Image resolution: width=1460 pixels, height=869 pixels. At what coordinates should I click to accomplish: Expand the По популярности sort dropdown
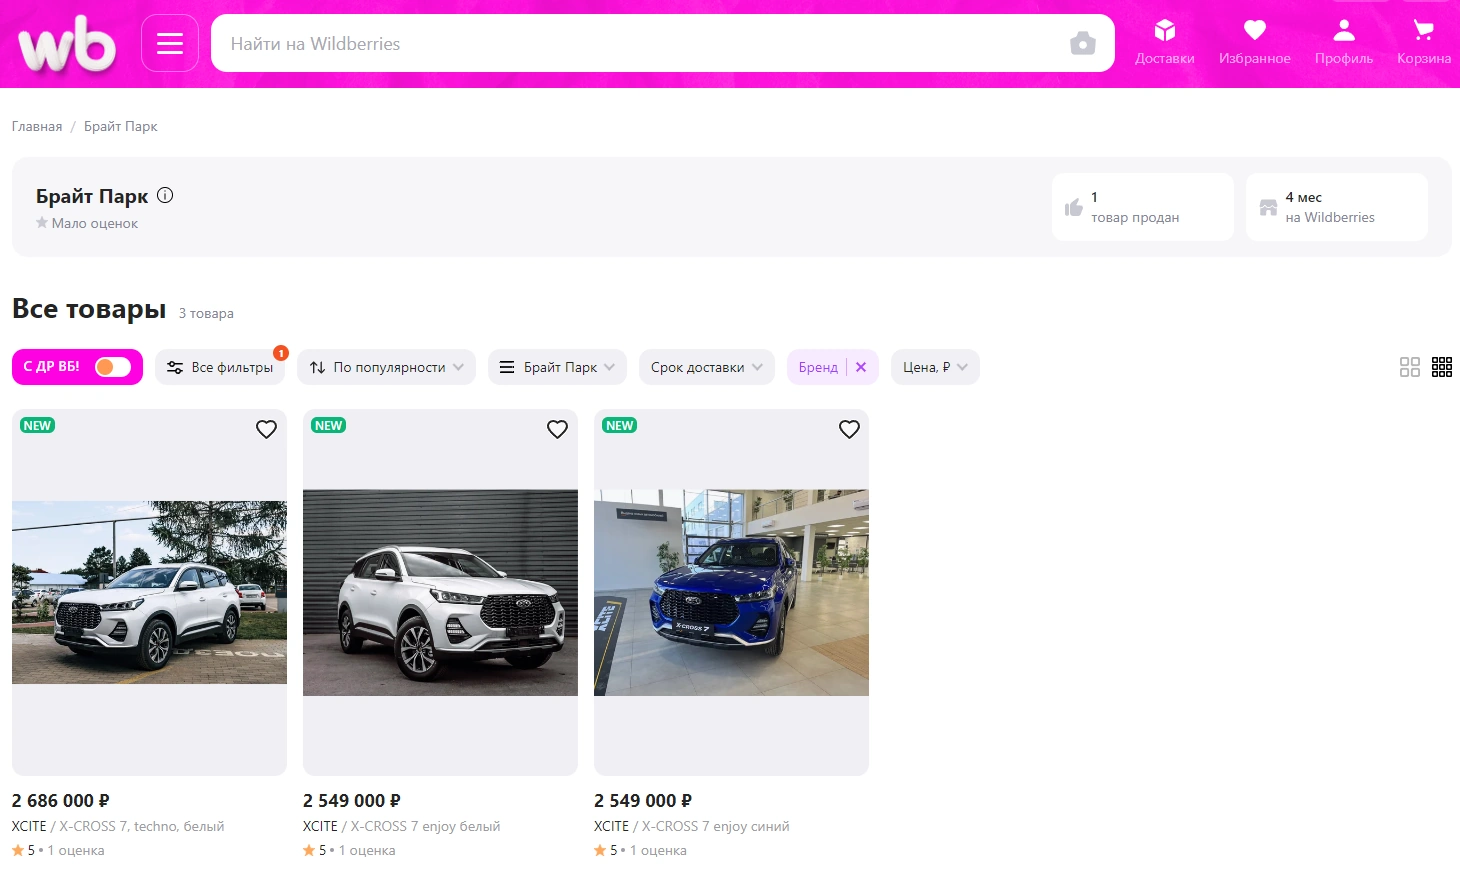tap(386, 367)
